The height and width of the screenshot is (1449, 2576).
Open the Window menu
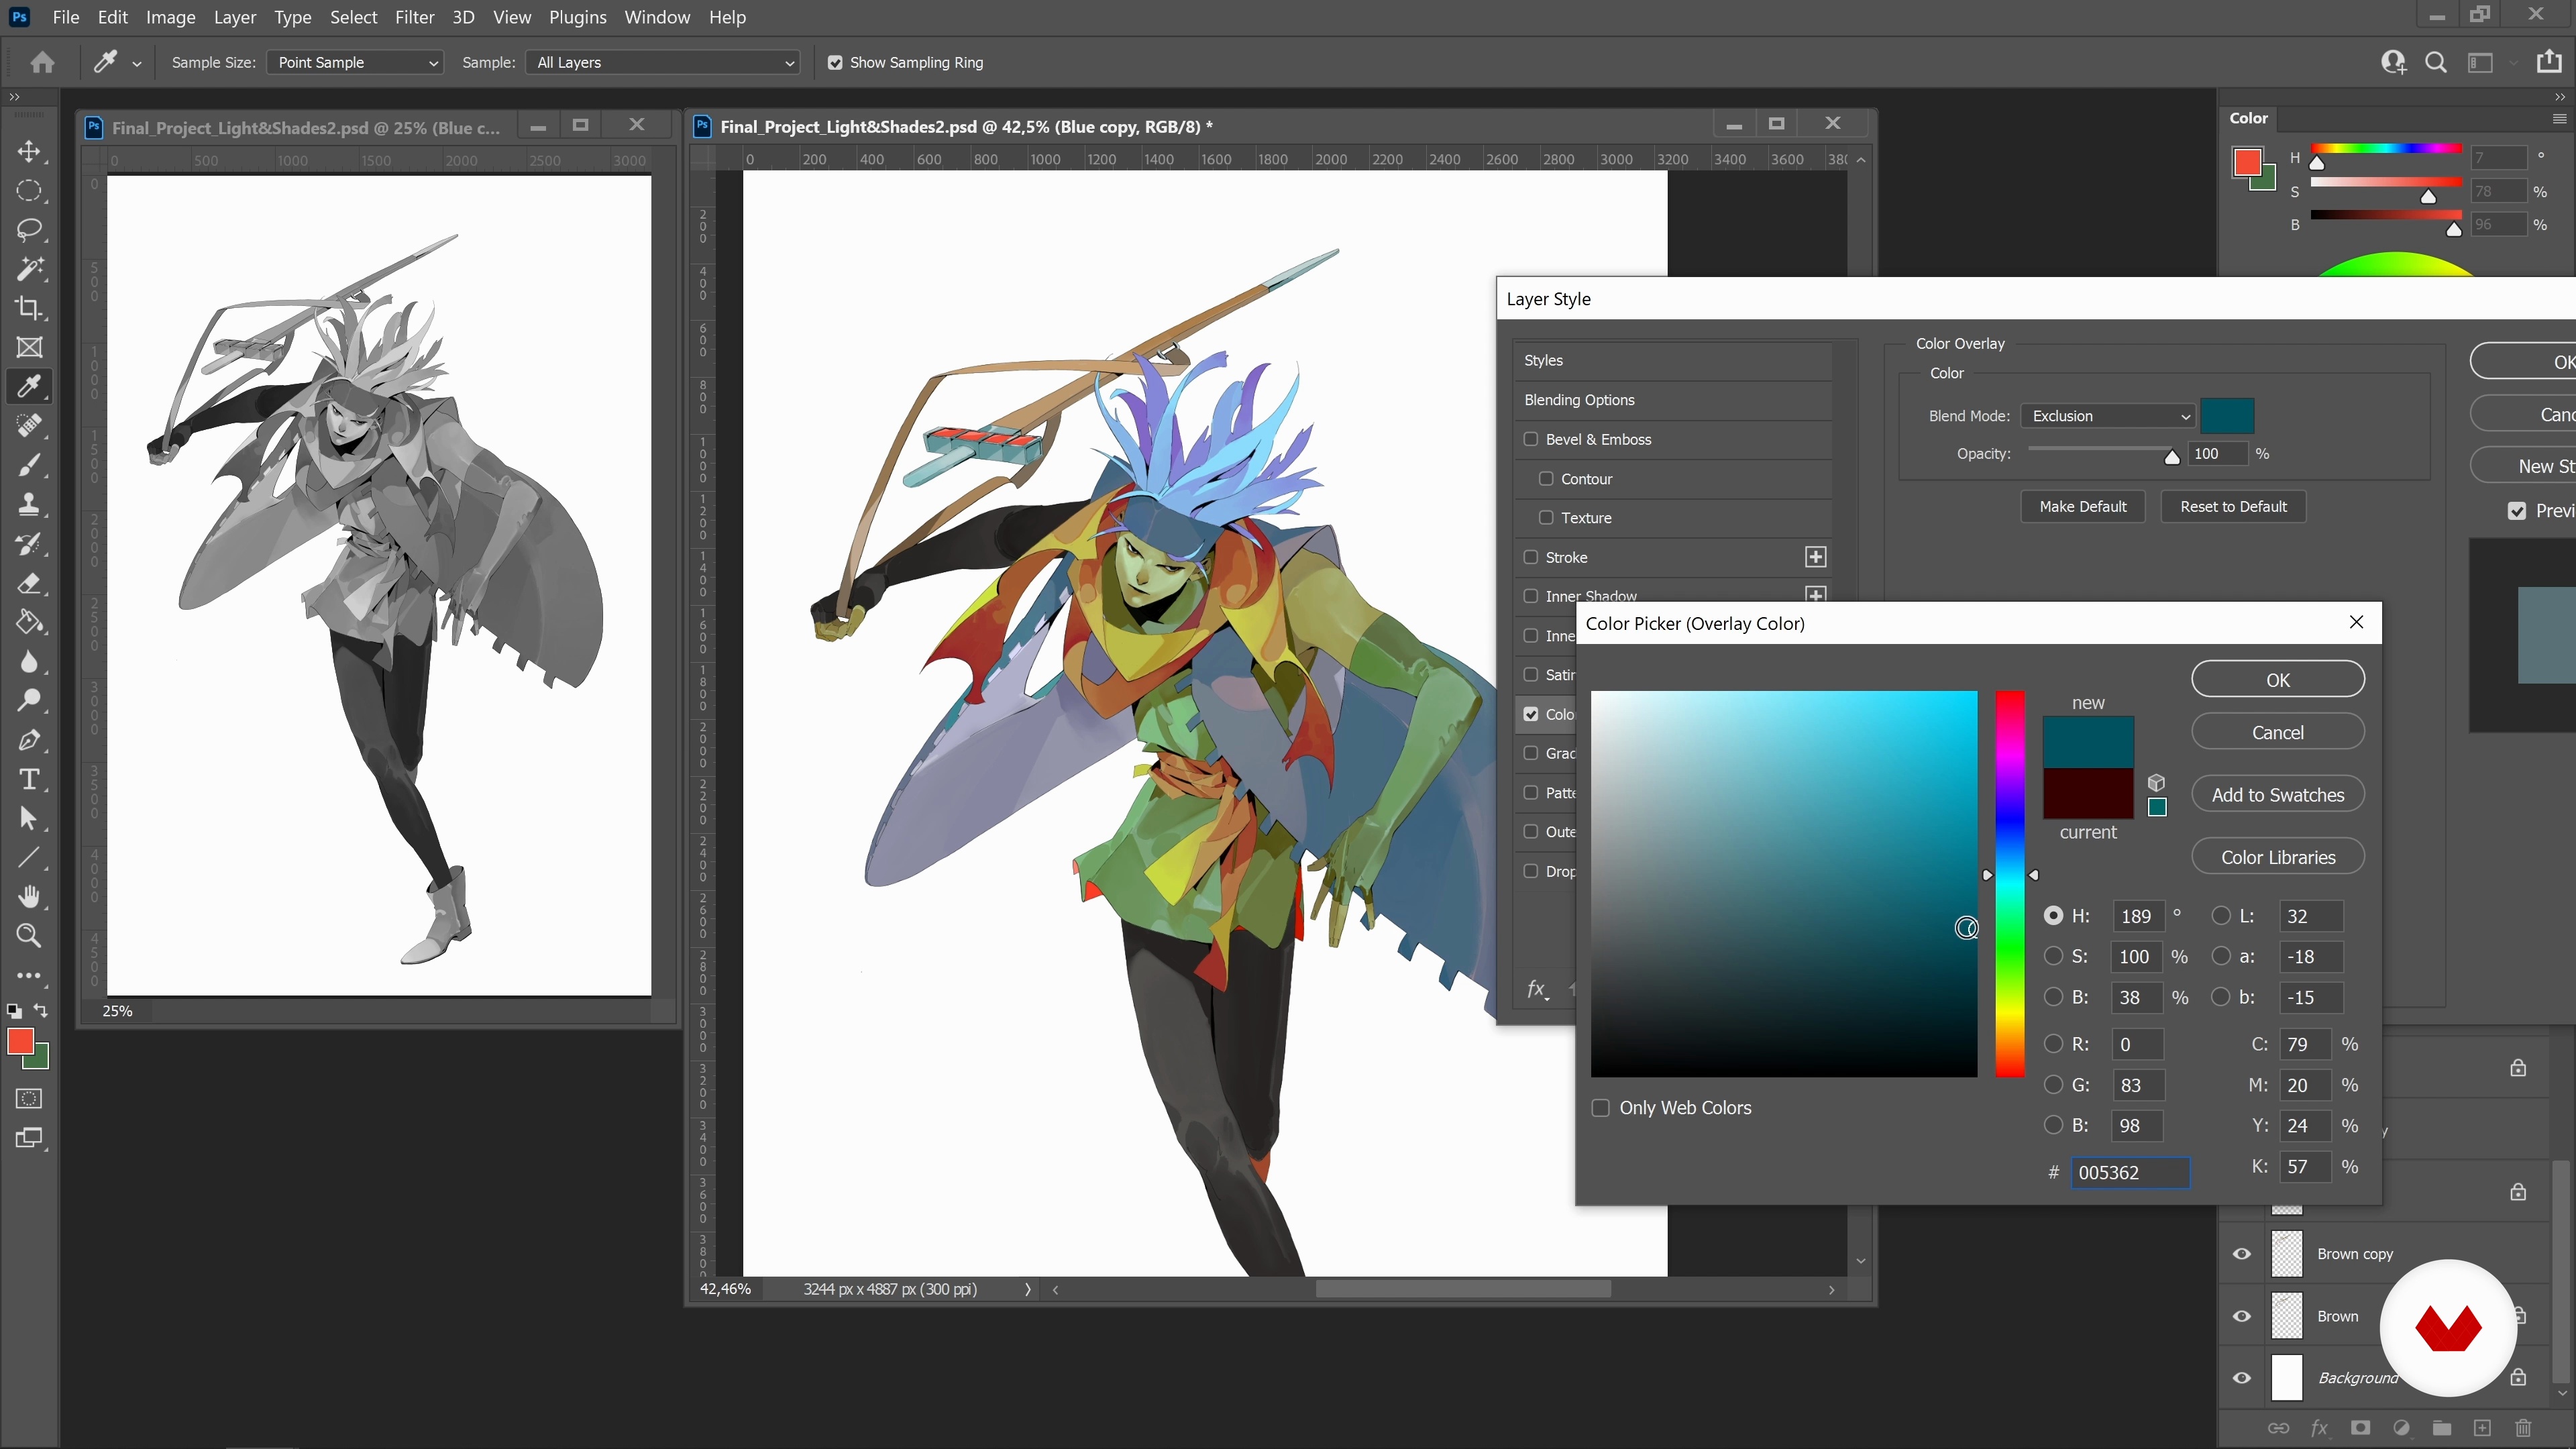click(657, 17)
